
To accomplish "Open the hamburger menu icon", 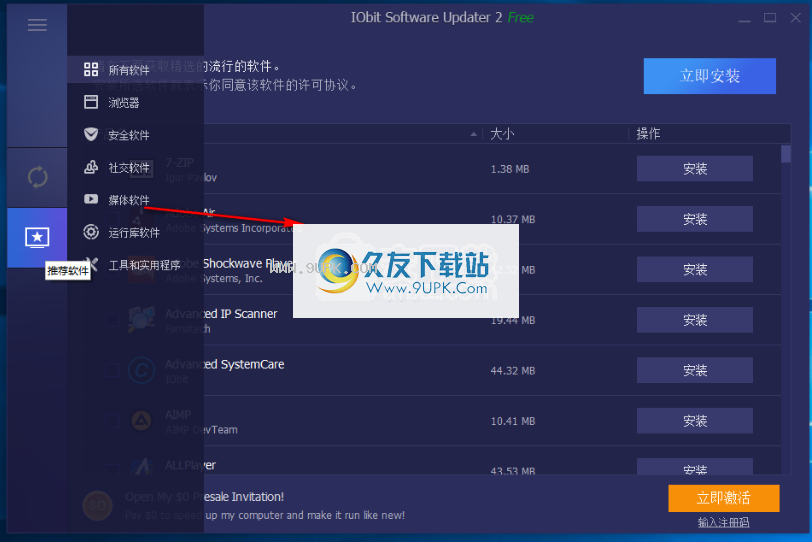I will (37, 24).
